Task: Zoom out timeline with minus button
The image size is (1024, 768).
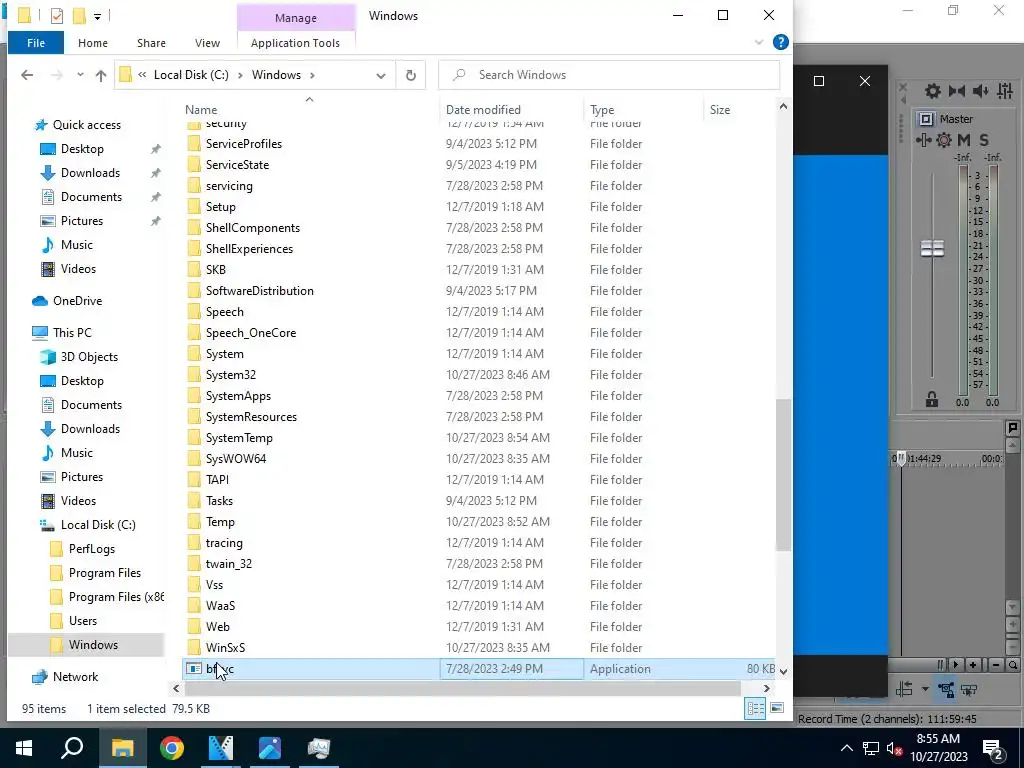Action: (x=996, y=665)
